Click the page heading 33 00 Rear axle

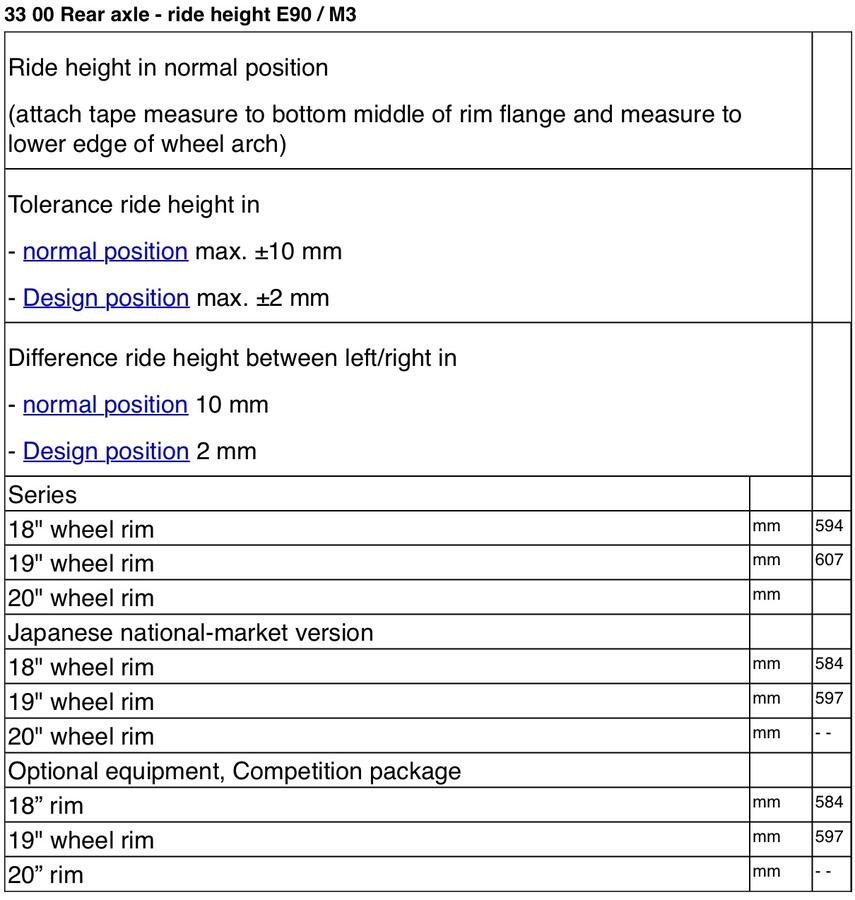pyautogui.click(x=180, y=14)
